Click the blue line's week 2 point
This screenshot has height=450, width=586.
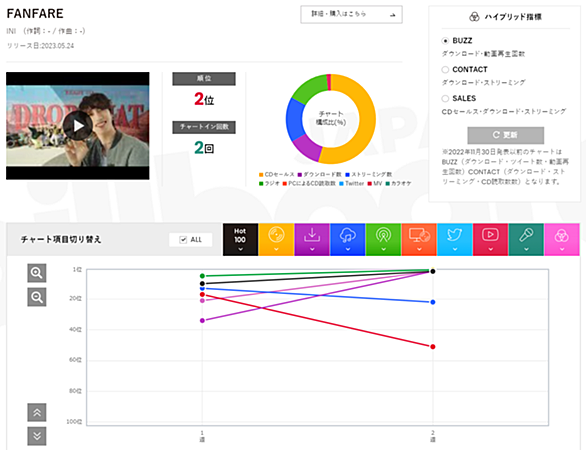point(433,302)
